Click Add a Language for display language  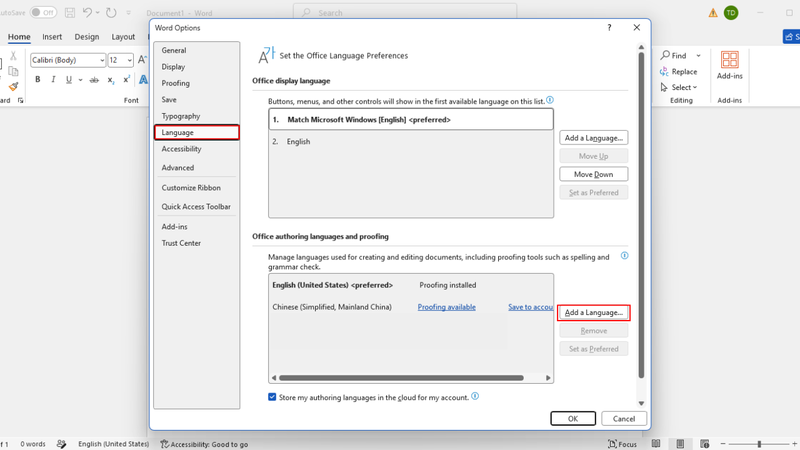pos(593,138)
